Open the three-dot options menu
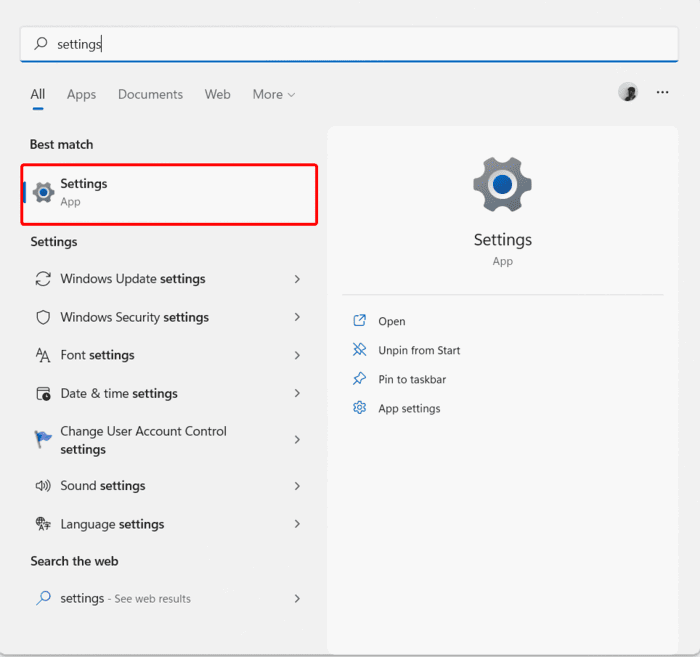 [662, 92]
